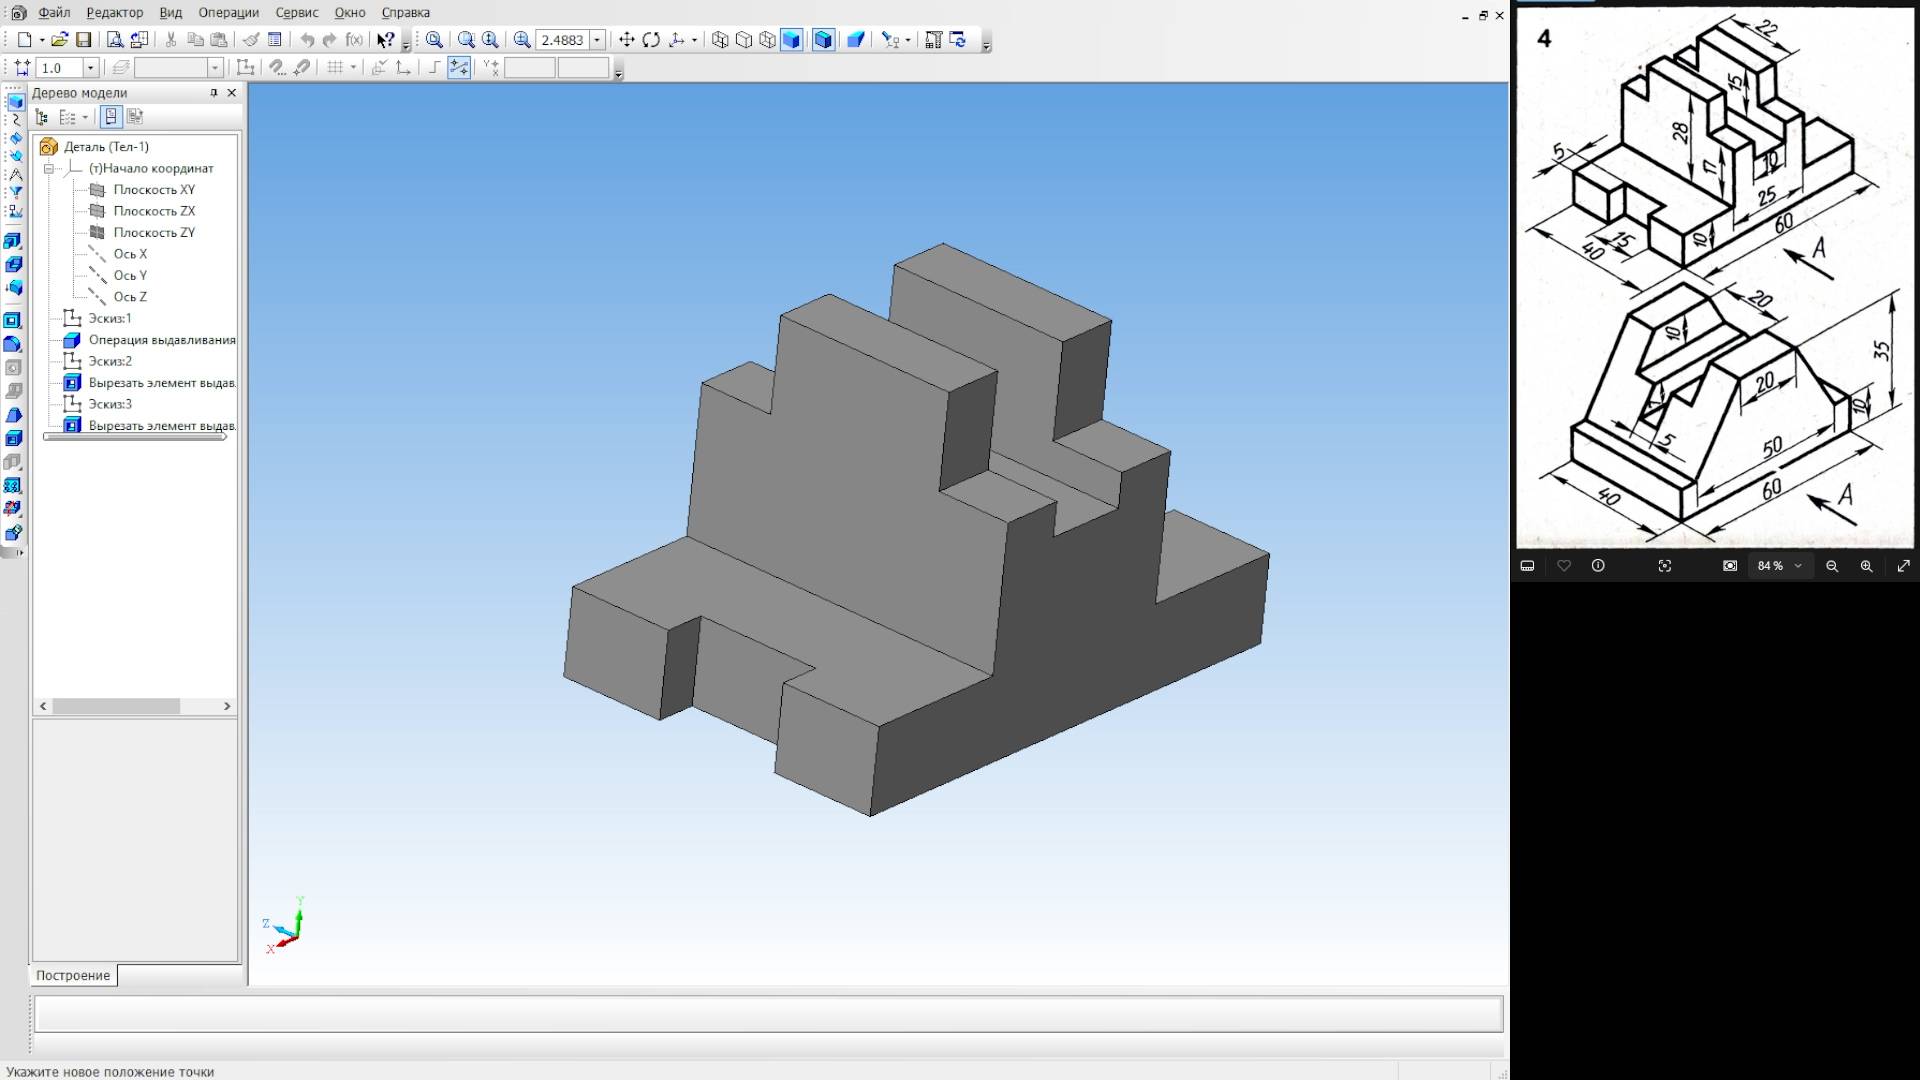This screenshot has width=1920, height=1080.
Task: Open the step value 1.0 dropdown
Action: point(90,68)
